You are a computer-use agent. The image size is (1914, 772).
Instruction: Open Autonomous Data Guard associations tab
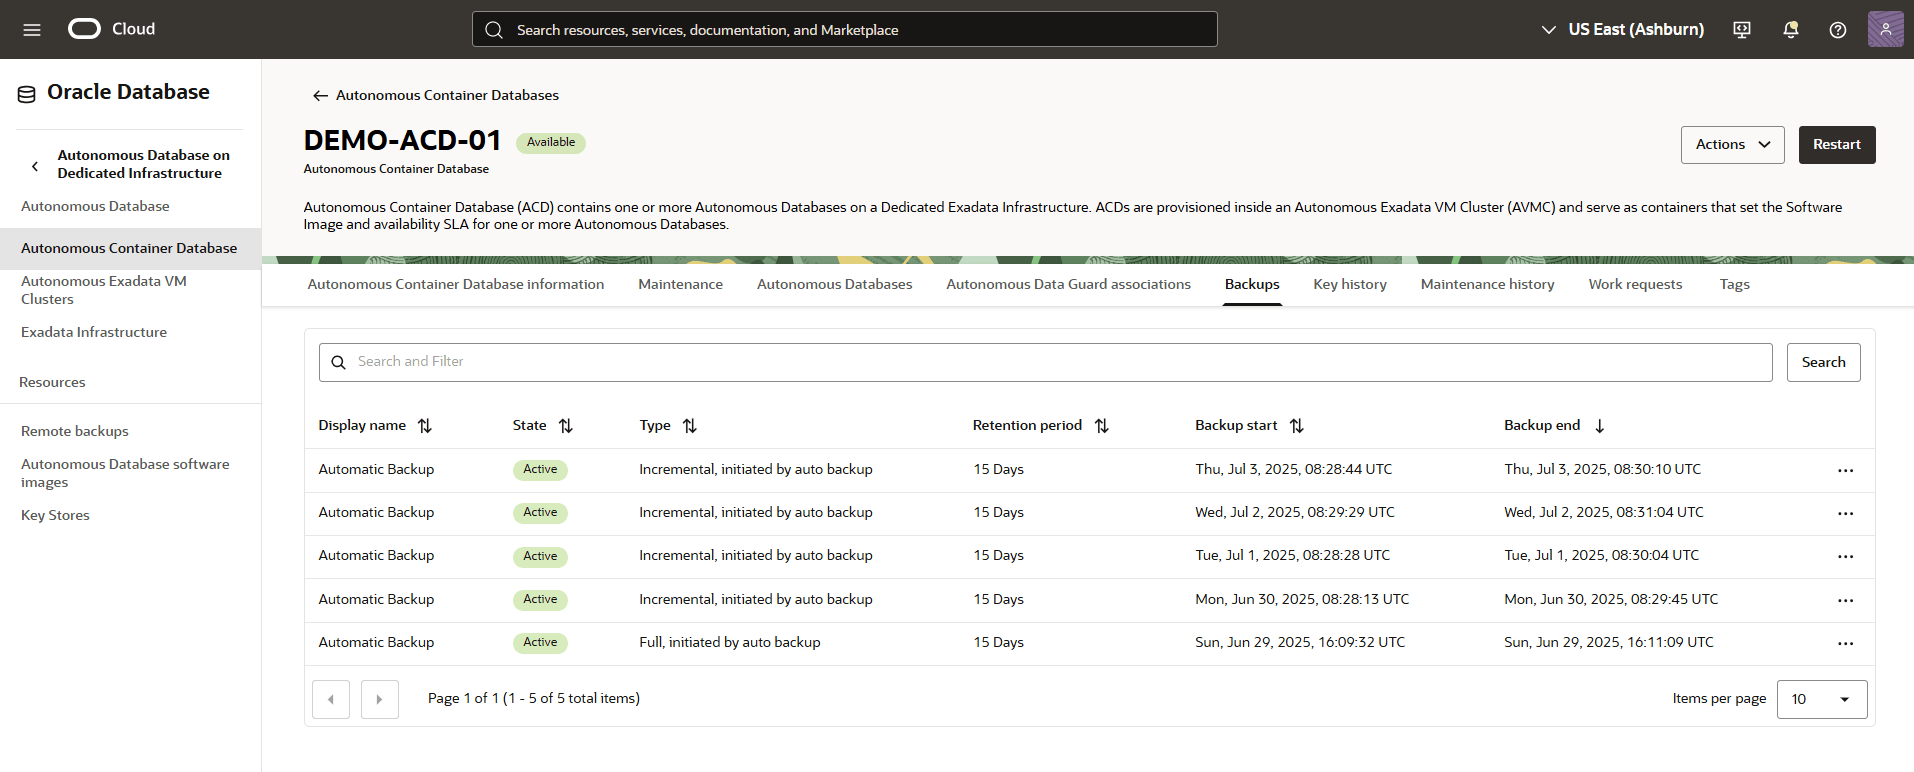[1069, 285]
